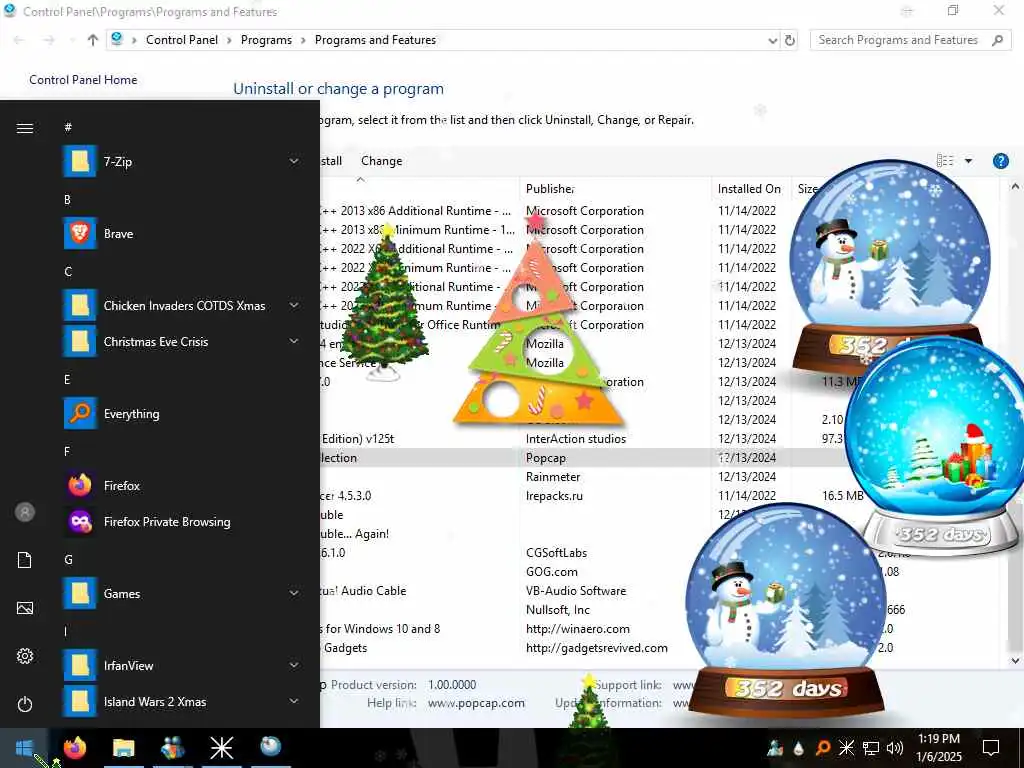The image size is (1024, 768).
Task: Select the VB-Audio Software row
Action: 576,591
